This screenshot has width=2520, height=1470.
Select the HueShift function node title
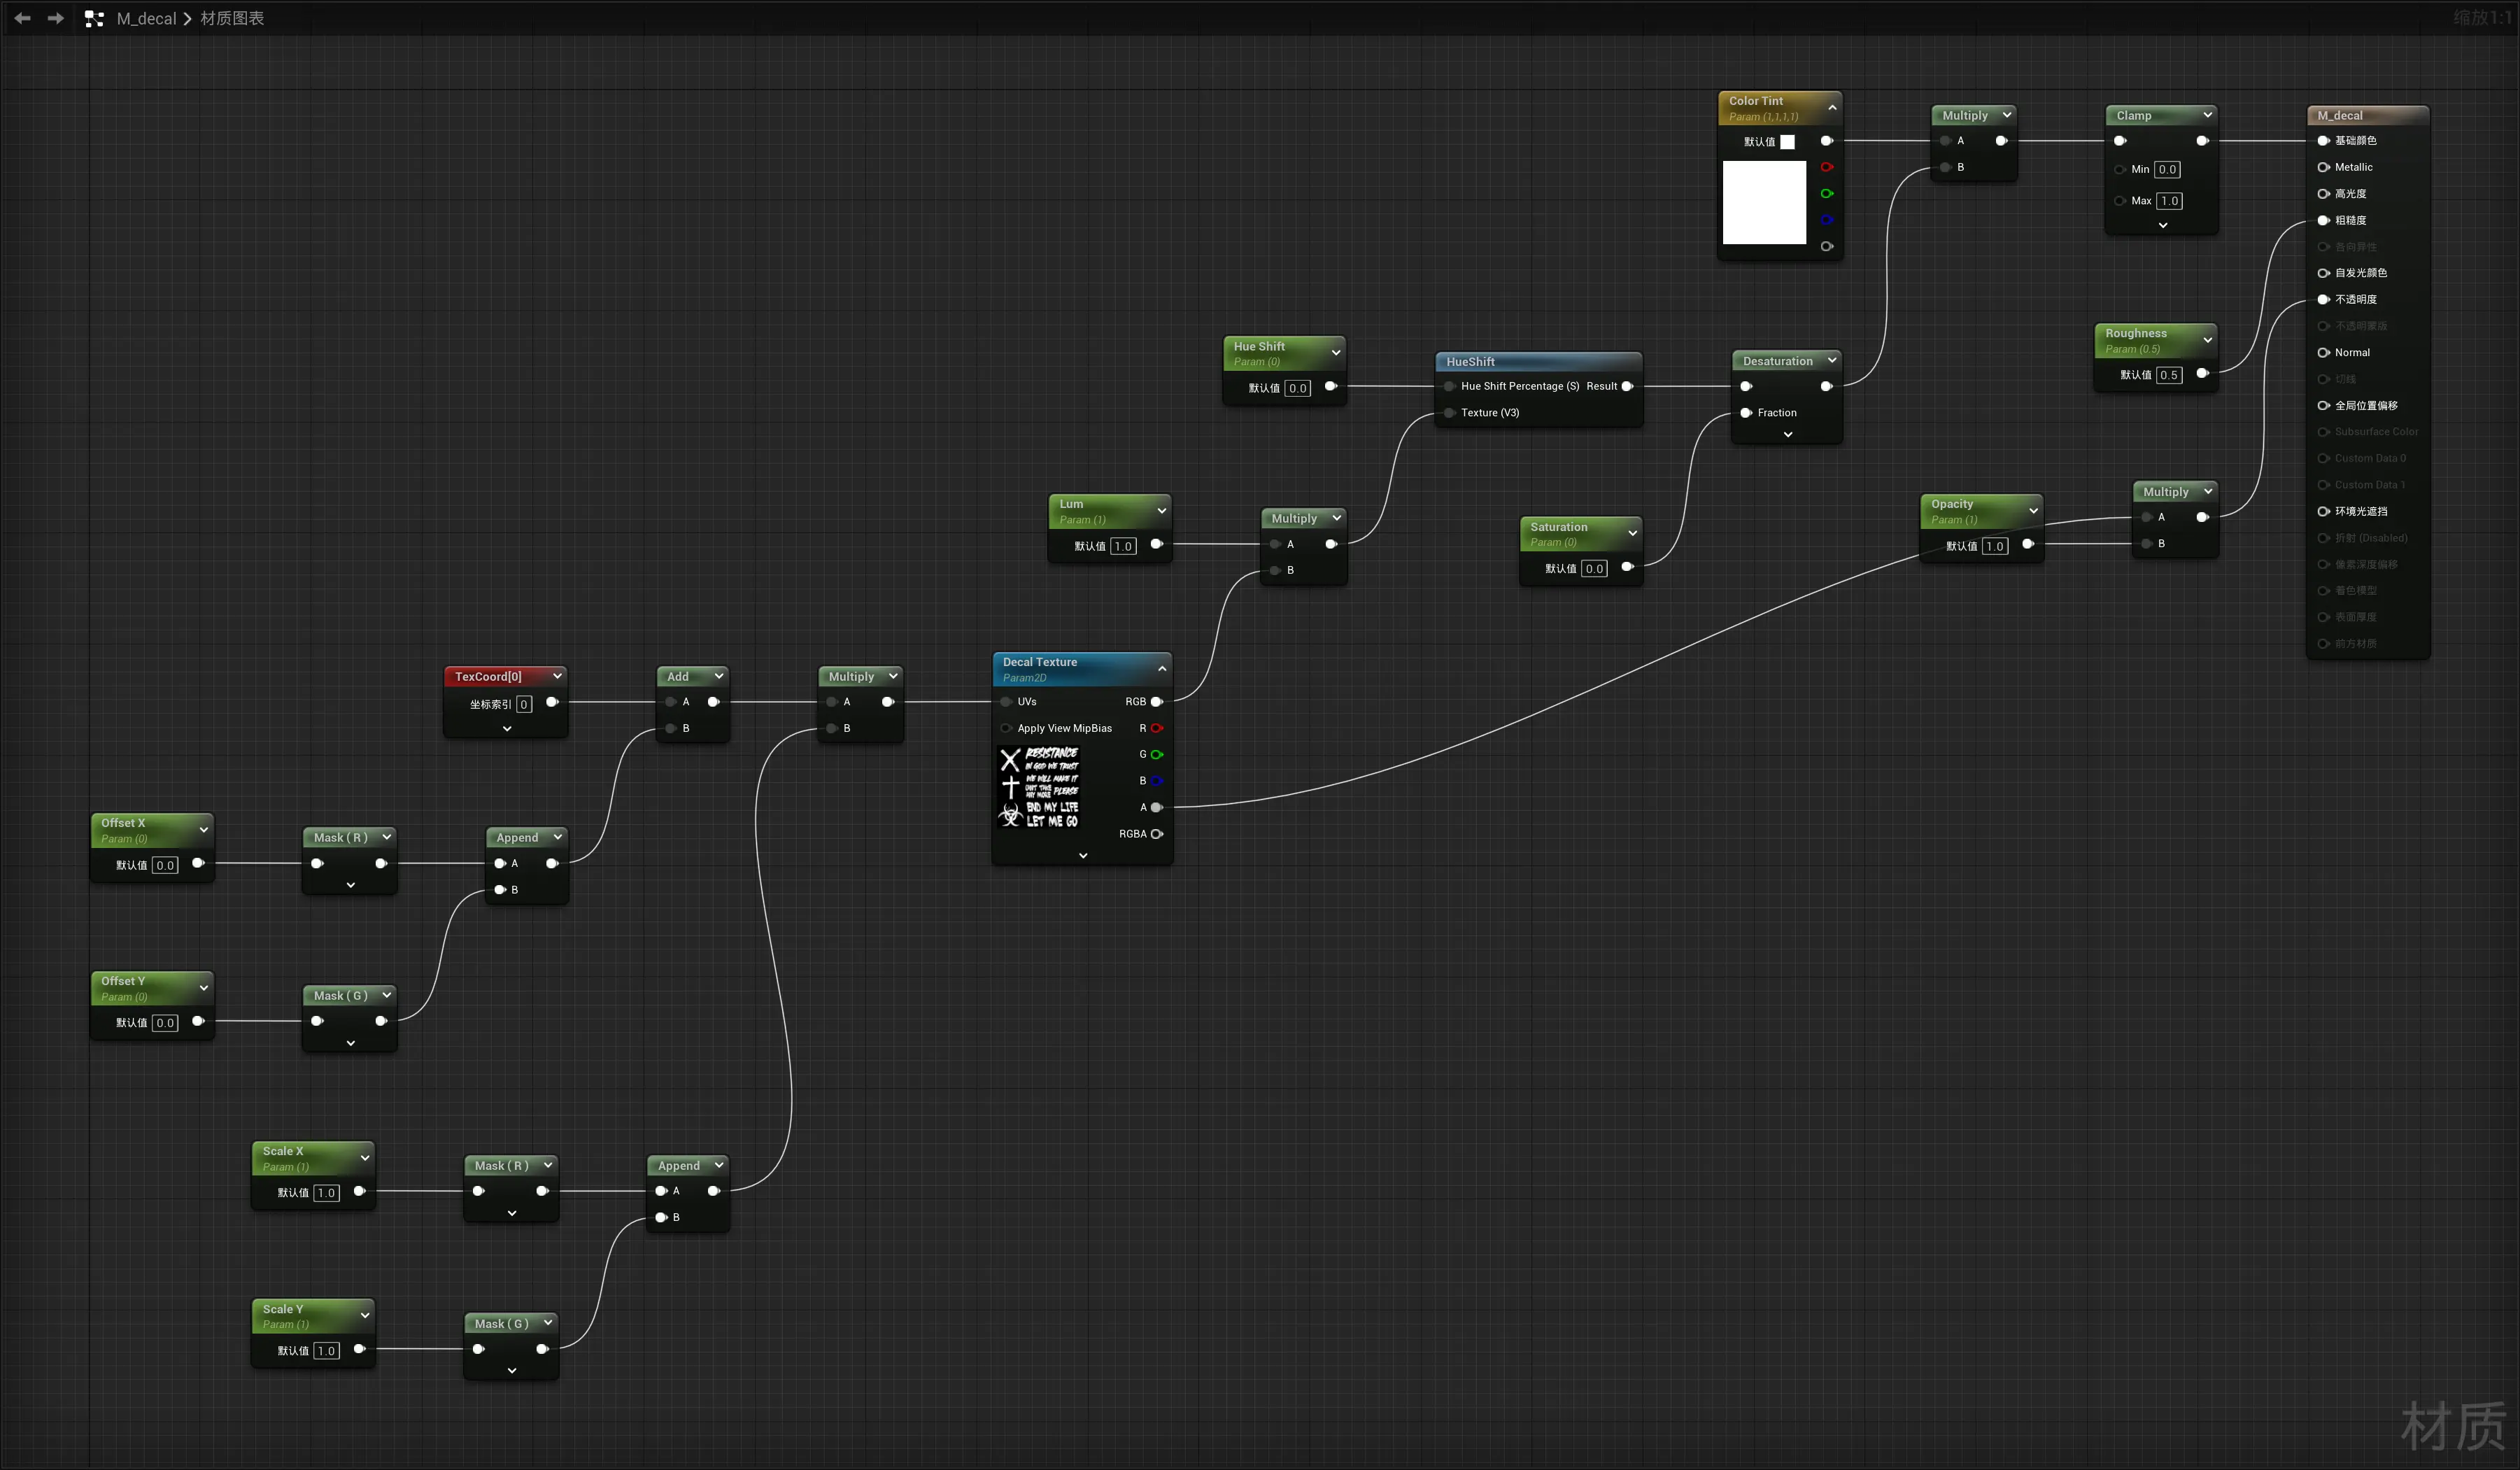(1470, 362)
